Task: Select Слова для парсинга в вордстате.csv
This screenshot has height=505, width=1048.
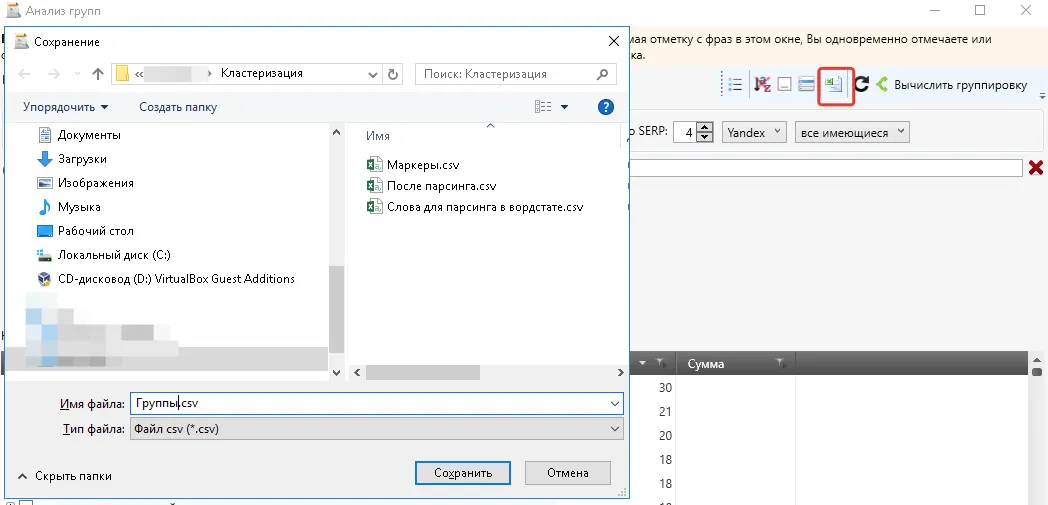Action: coord(475,207)
